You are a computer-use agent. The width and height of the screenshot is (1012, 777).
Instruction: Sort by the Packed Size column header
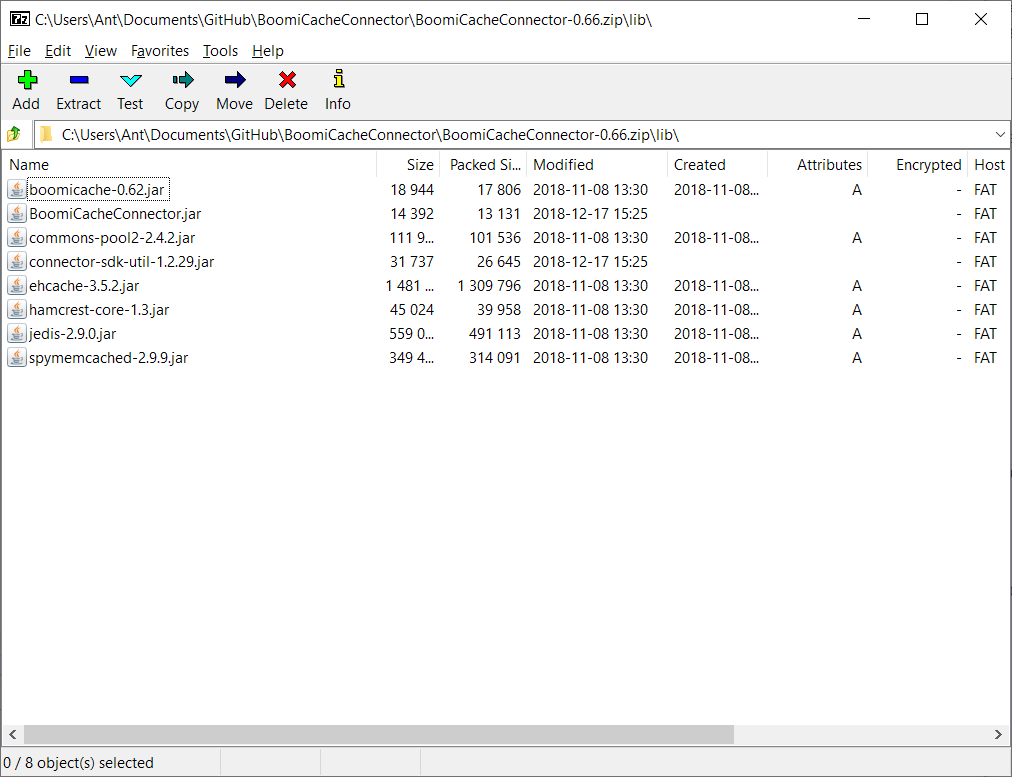point(483,165)
